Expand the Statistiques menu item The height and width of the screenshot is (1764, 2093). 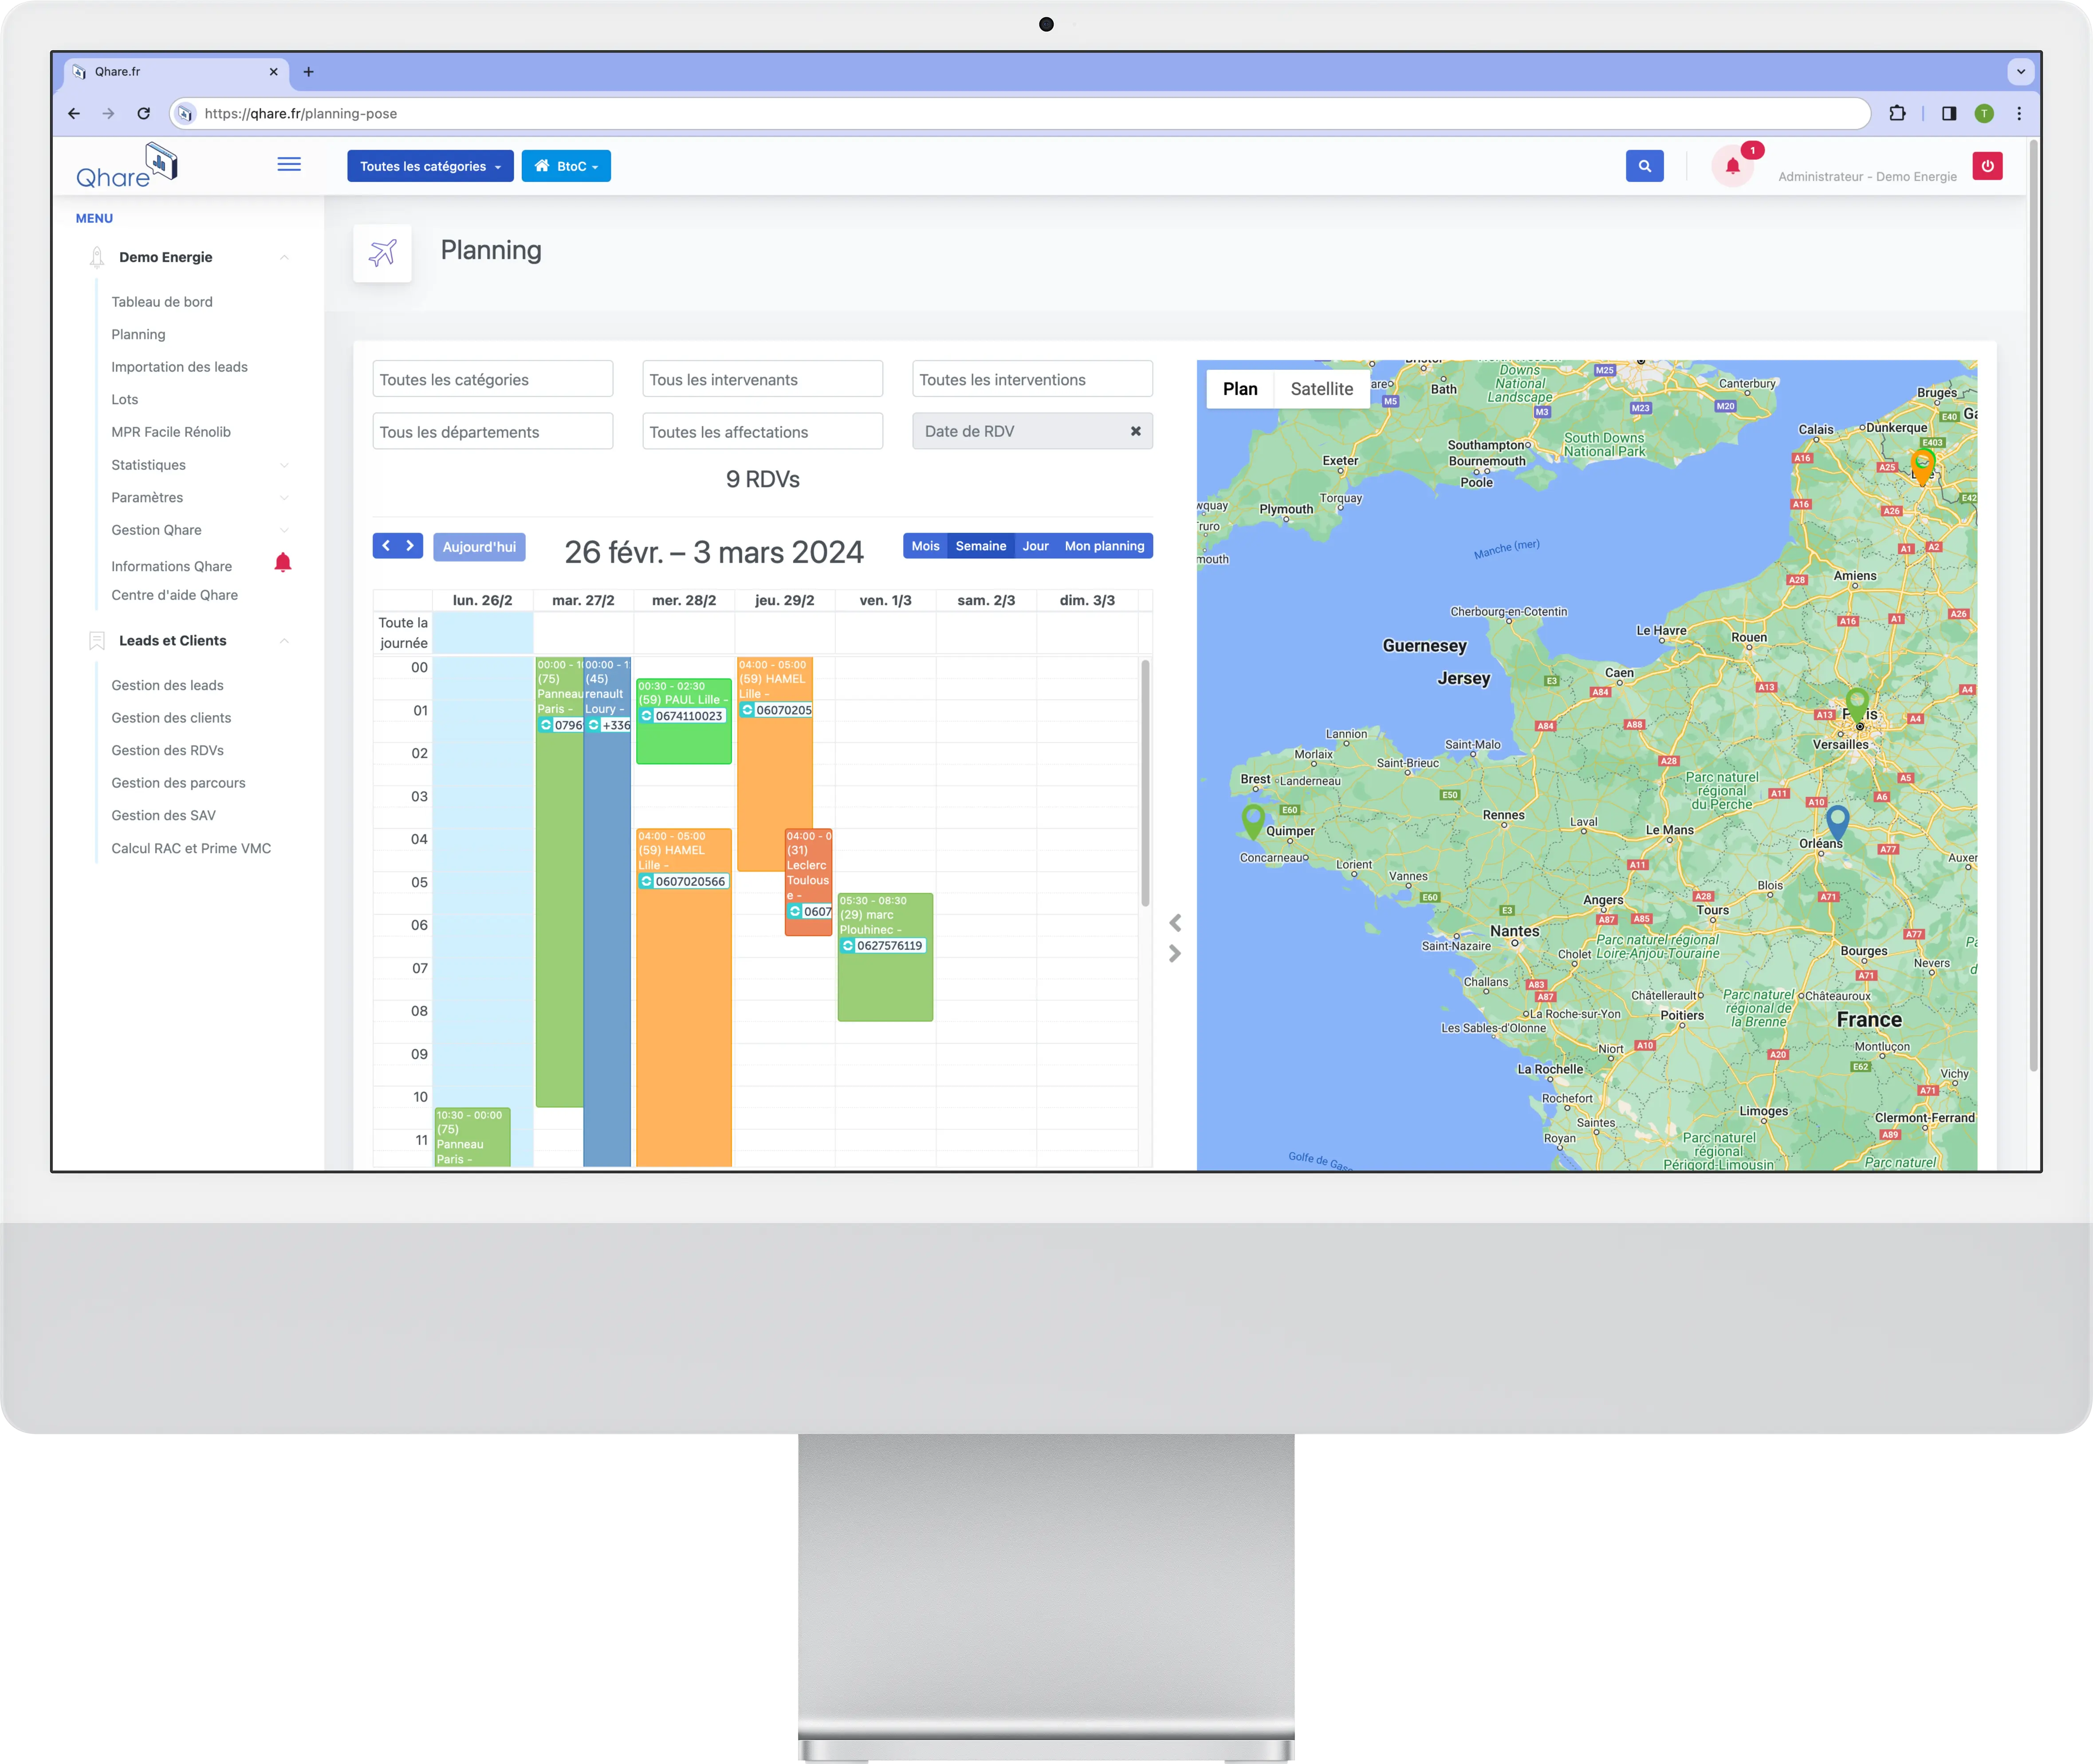click(x=149, y=465)
